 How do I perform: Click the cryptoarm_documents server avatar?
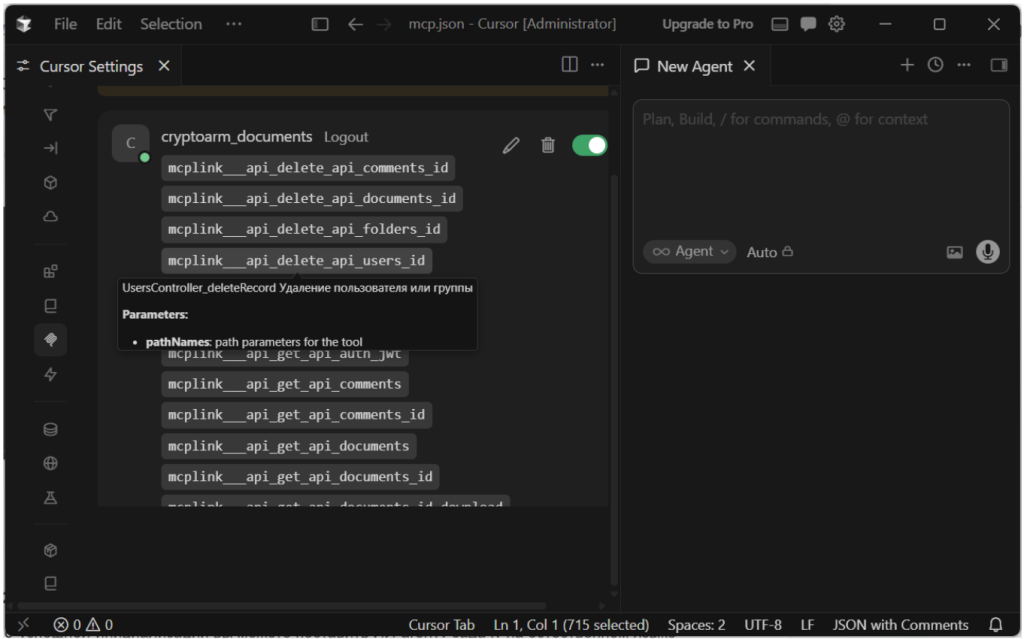(x=131, y=143)
